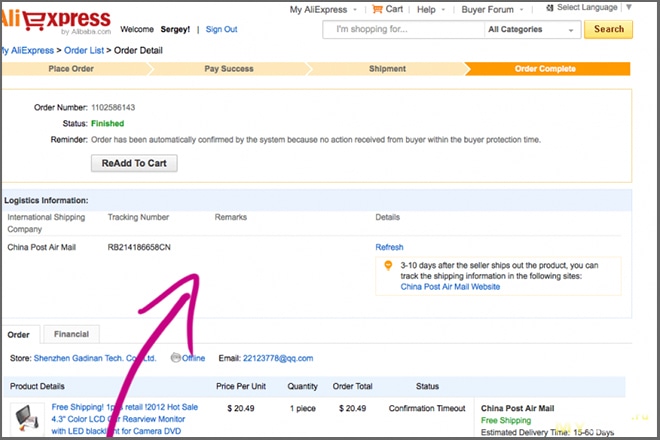Image resolution: width=660 pixels, height=440 pixels.
Task: Click the shopping cart icon
Action: pos(377,9)
